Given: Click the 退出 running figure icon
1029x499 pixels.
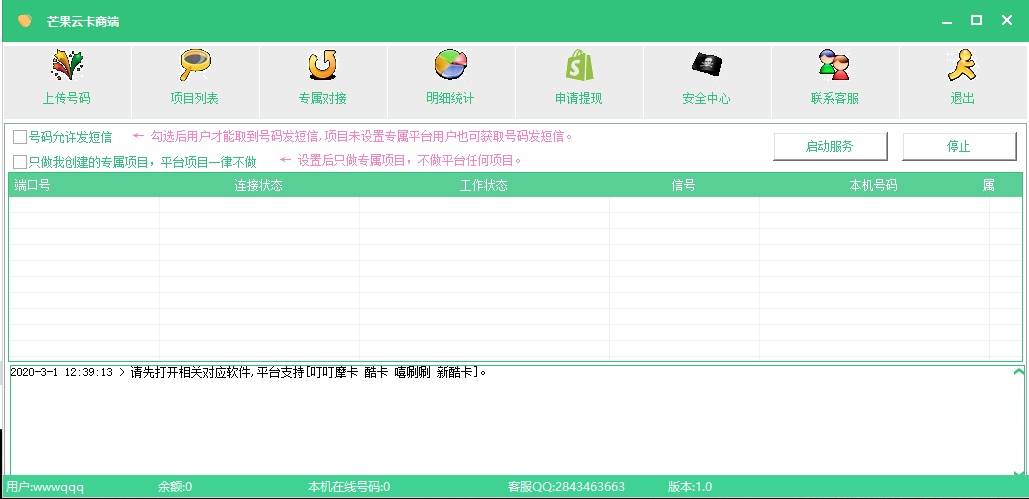Looking at the screenshot, I should (962, 66).
